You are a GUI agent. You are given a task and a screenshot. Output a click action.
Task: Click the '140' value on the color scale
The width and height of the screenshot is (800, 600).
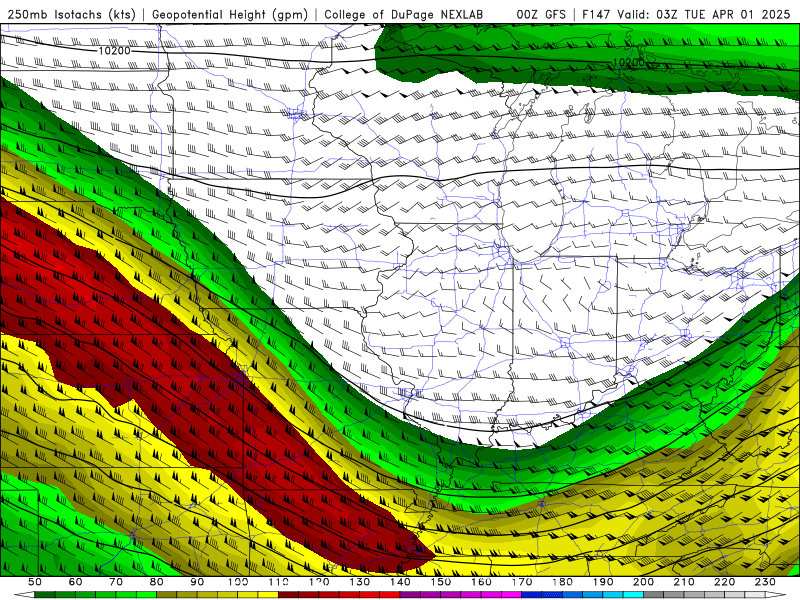[400, 582]
